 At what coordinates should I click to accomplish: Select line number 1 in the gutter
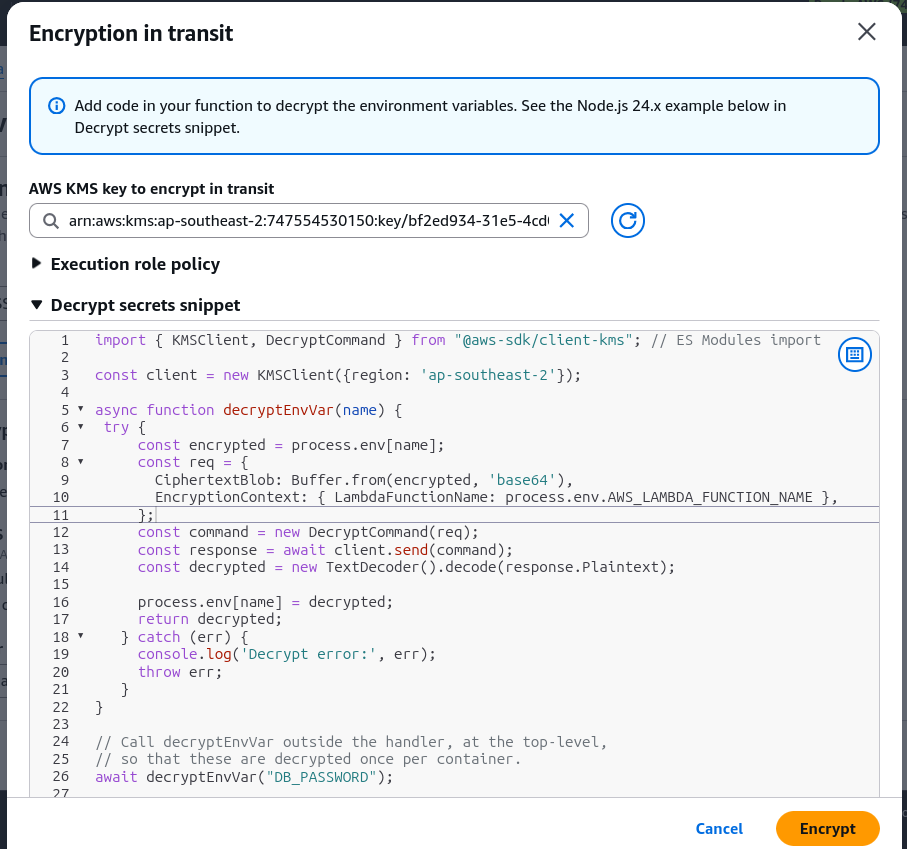coord(65,340)
